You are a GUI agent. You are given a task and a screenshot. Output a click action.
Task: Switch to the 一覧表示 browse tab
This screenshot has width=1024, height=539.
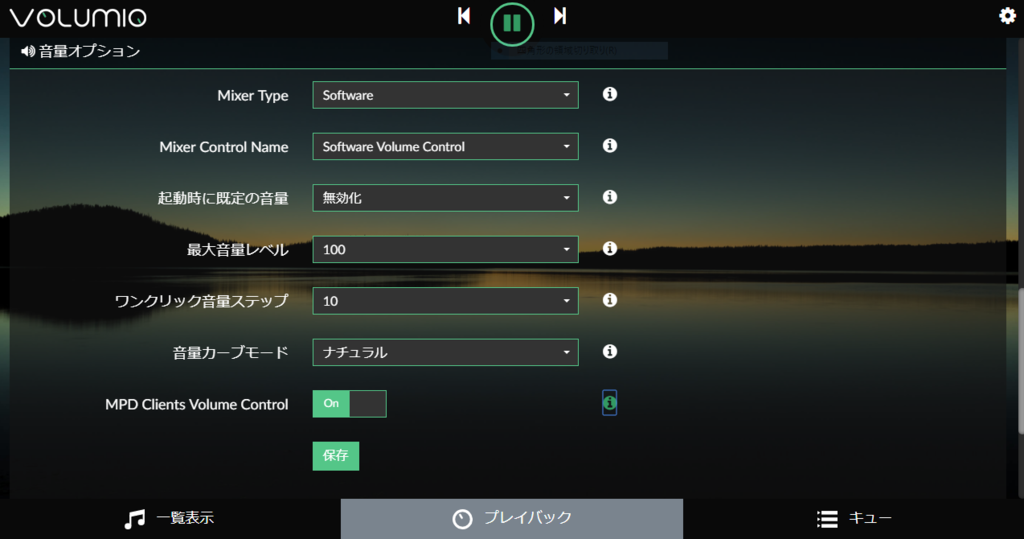170,519
